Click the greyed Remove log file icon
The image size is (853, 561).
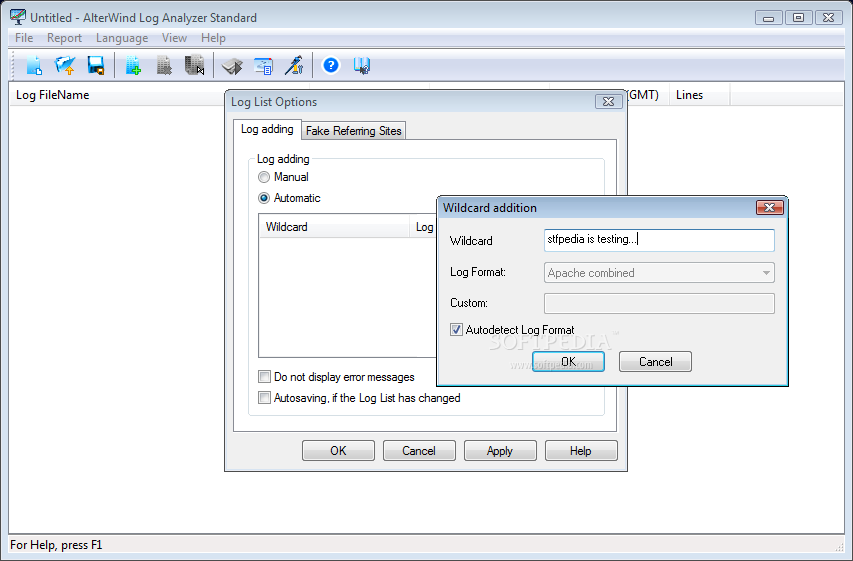[164, 66]
